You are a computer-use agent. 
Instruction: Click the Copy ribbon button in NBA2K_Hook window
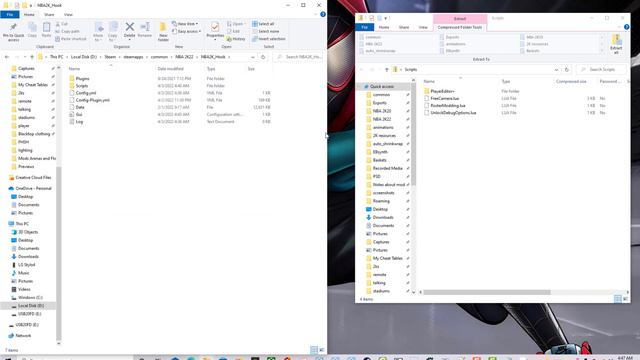[x=32, y=30]
